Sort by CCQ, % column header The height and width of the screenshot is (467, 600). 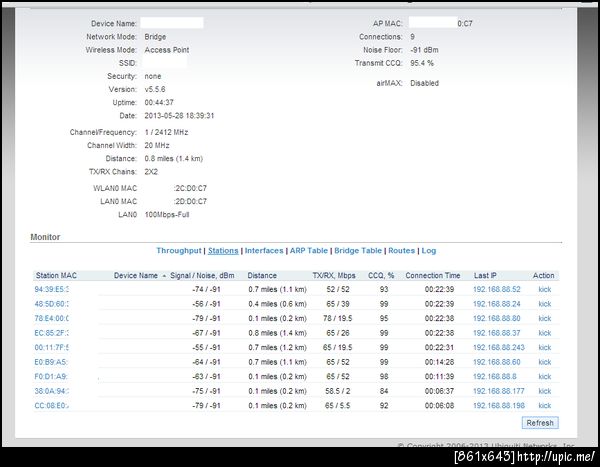(x=381, y=276)
